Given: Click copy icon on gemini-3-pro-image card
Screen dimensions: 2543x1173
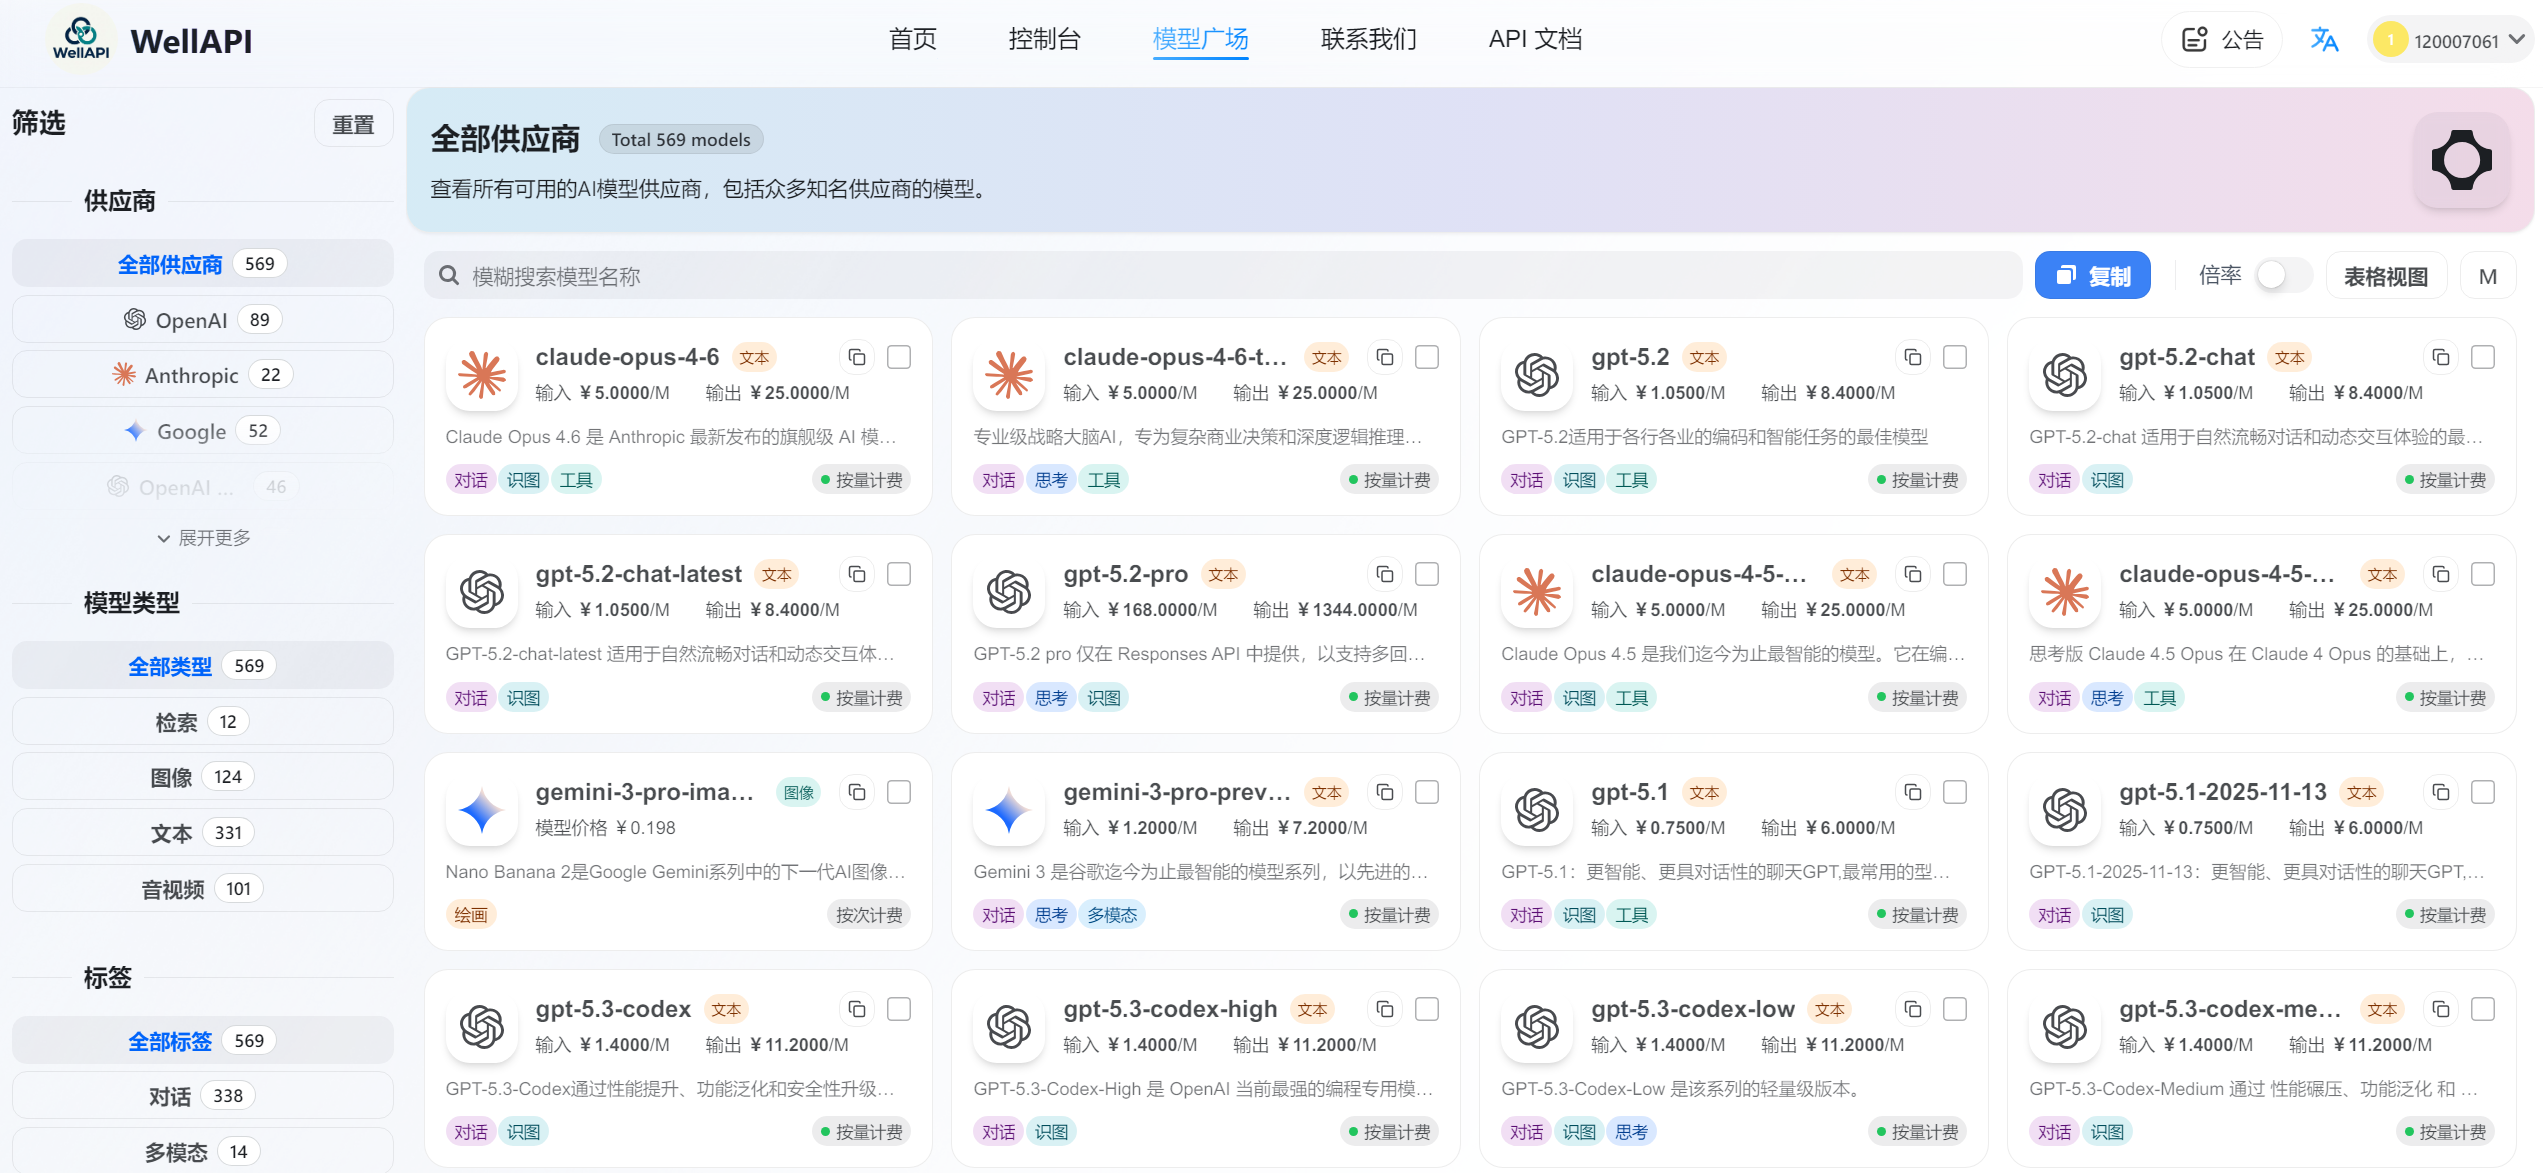Looking at the screenshot, I should (x=857, y=792).
